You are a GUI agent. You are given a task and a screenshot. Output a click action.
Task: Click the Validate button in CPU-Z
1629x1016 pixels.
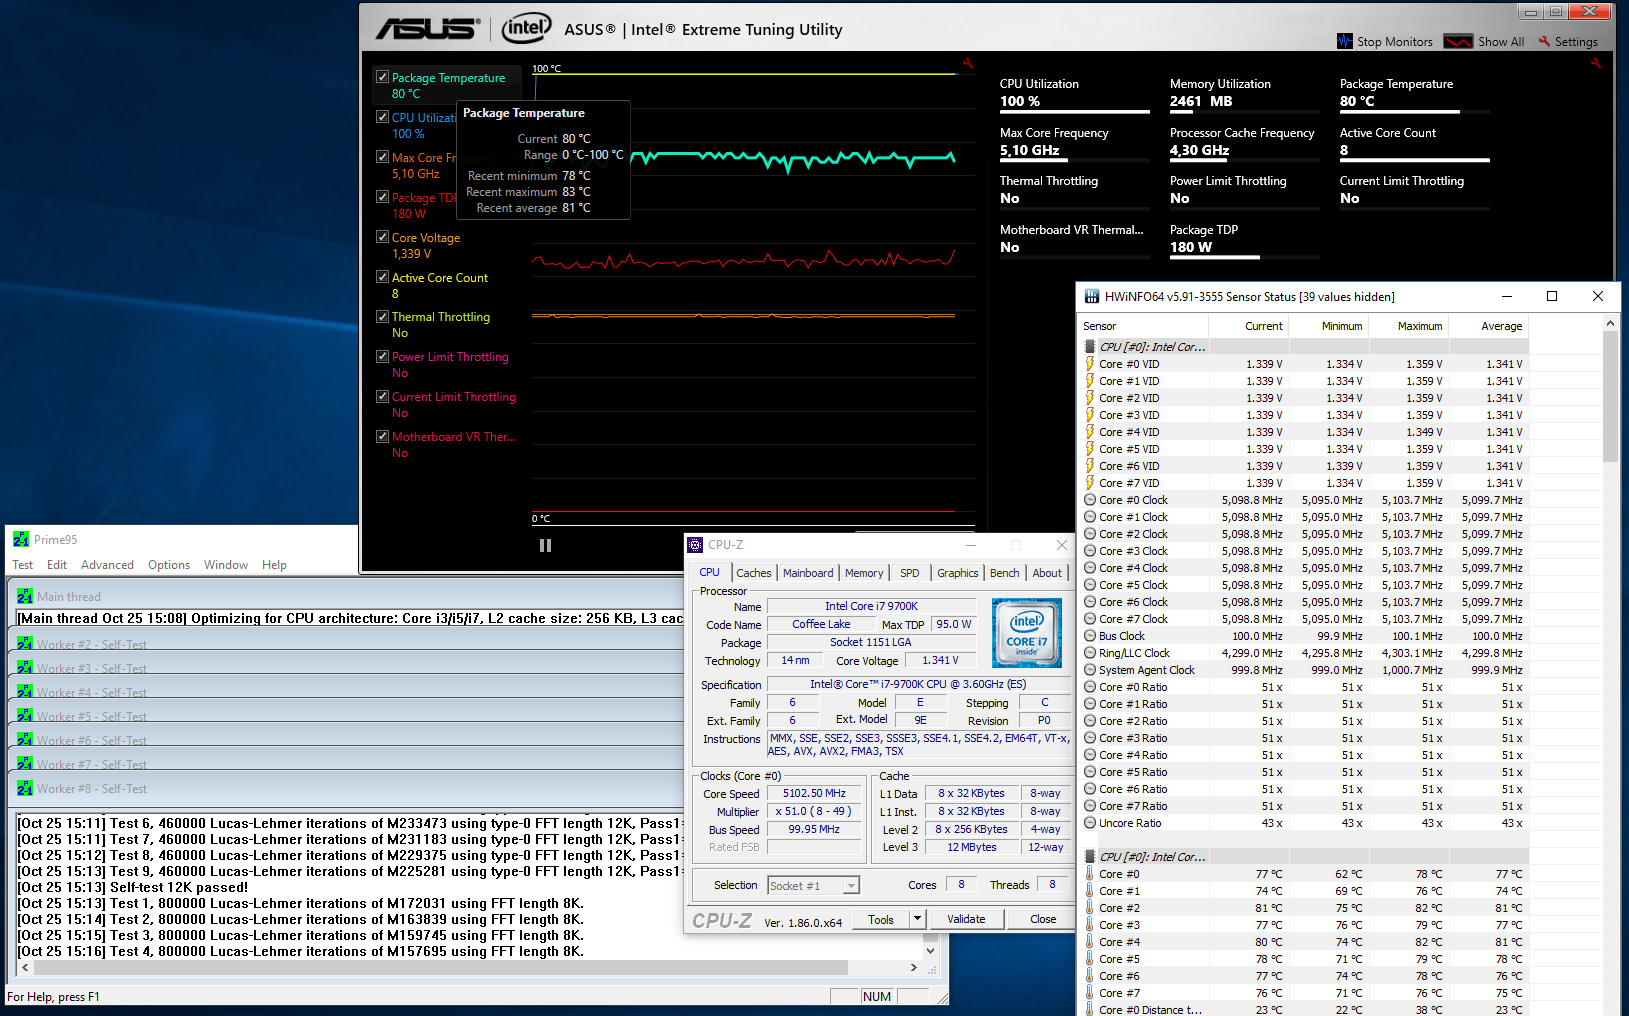pos(966,919)
